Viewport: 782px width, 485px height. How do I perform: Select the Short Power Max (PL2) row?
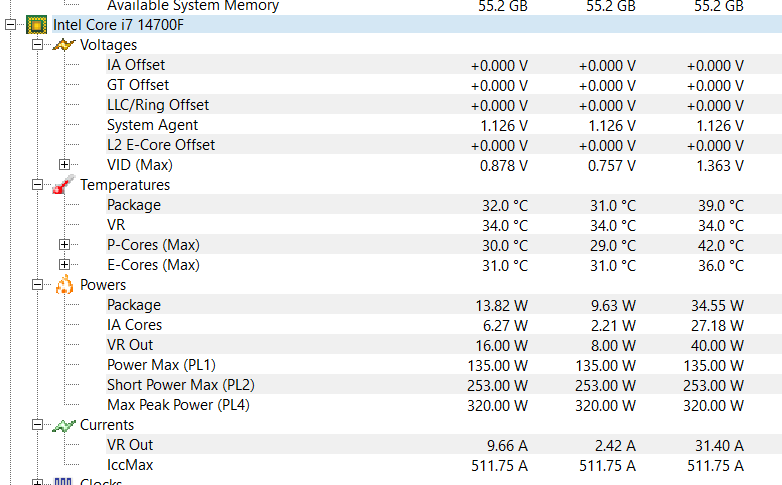(x=444, y=385)
